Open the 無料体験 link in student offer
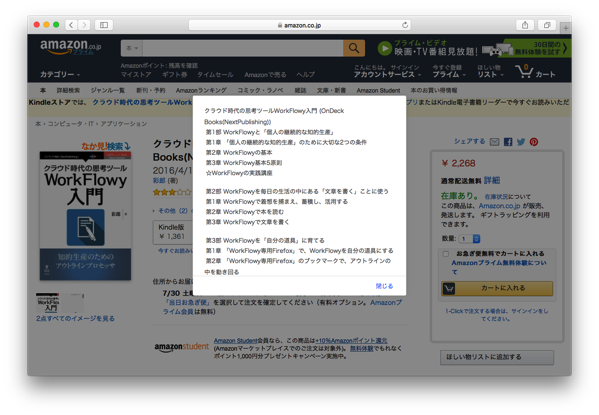The image size is (599, 415). (361, 348)
